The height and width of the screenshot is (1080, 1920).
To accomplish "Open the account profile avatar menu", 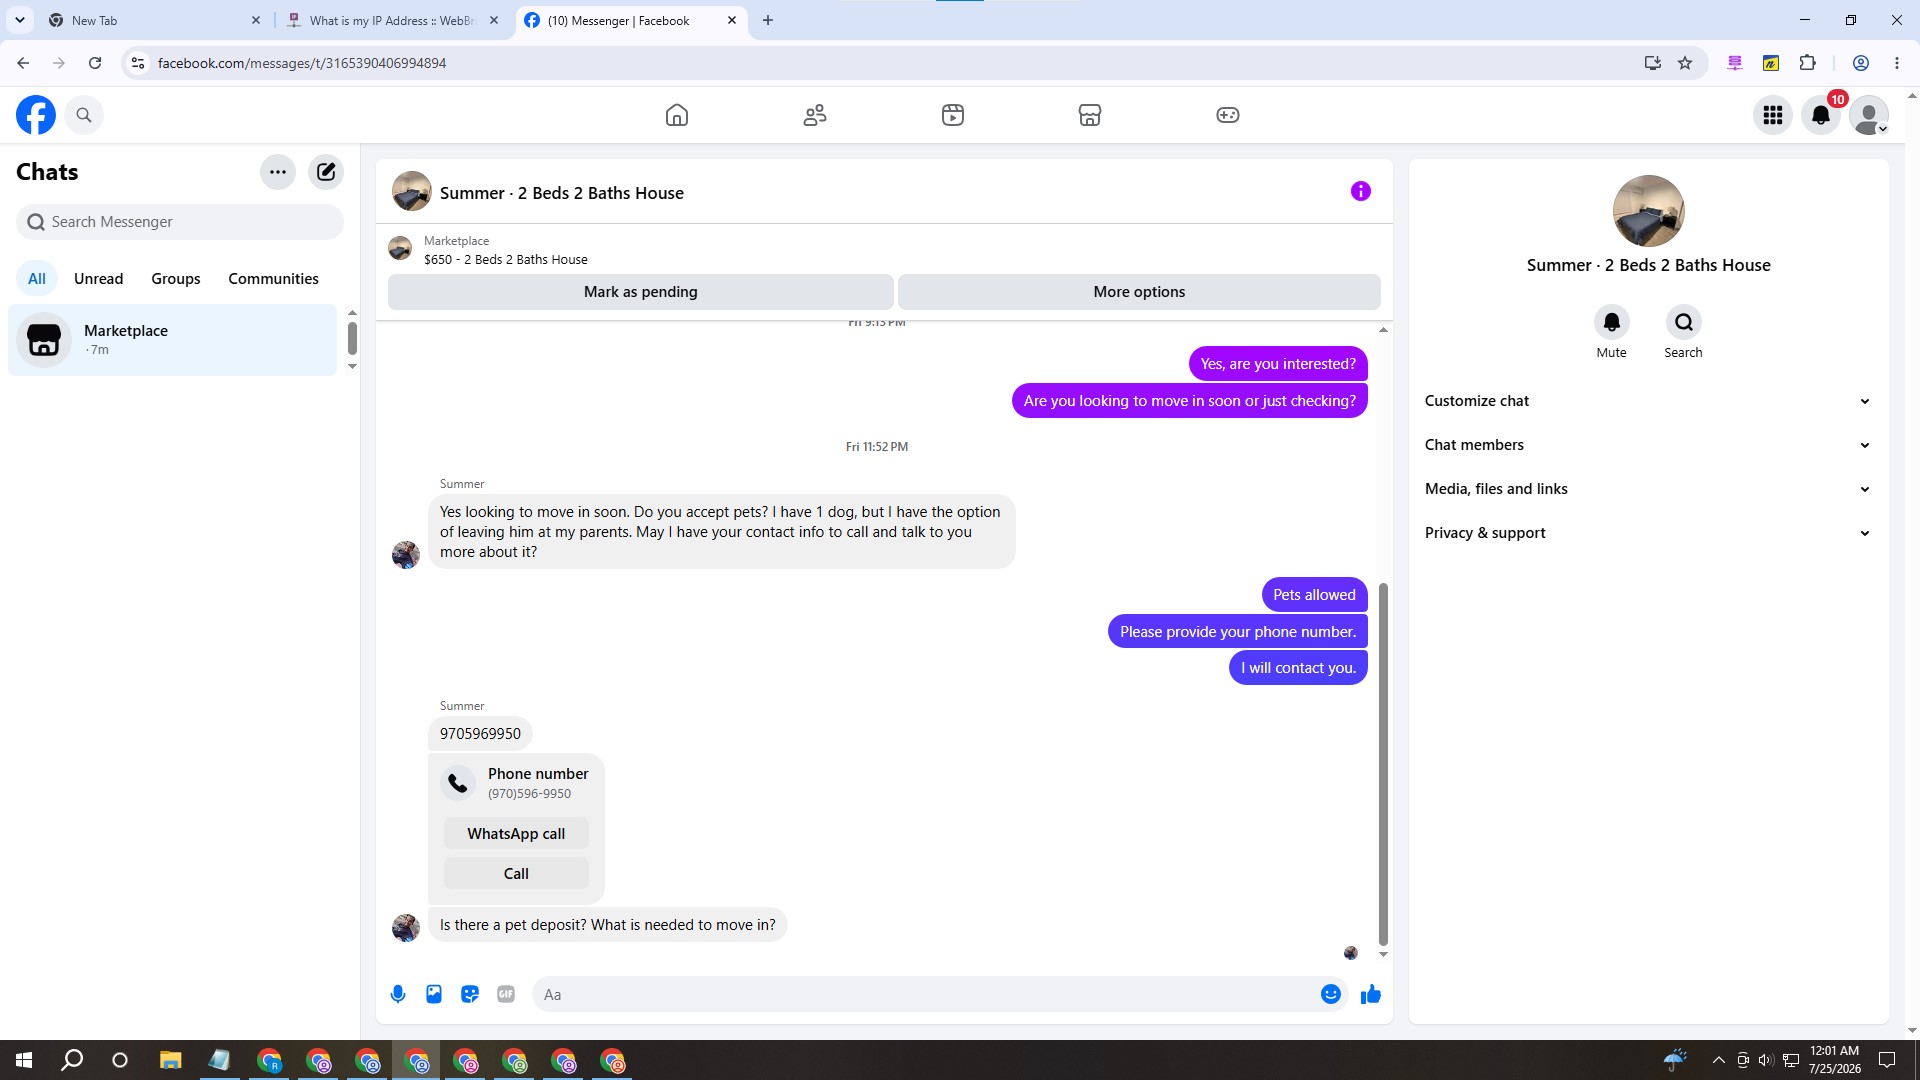I will 1869,115.
